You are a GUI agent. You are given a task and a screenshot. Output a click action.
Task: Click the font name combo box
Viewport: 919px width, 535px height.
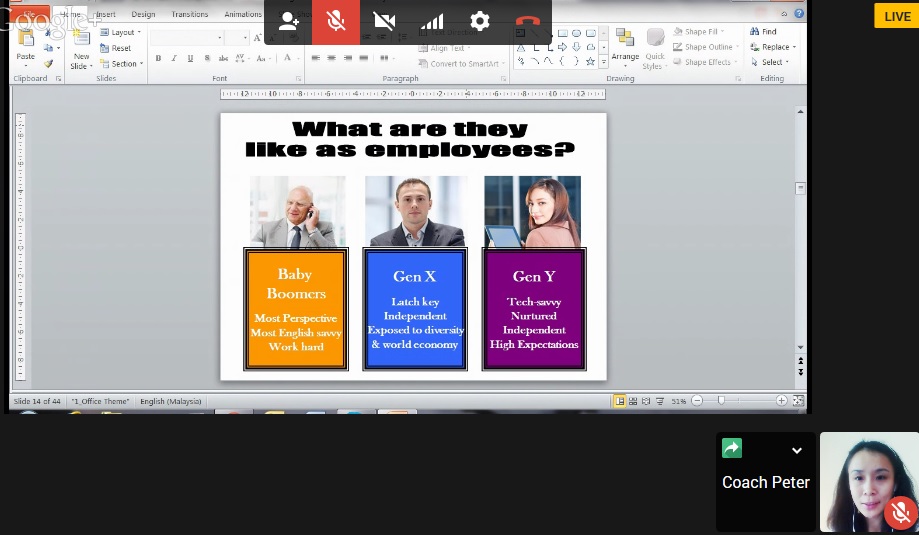pyautogui.click(x=188, y=38)
